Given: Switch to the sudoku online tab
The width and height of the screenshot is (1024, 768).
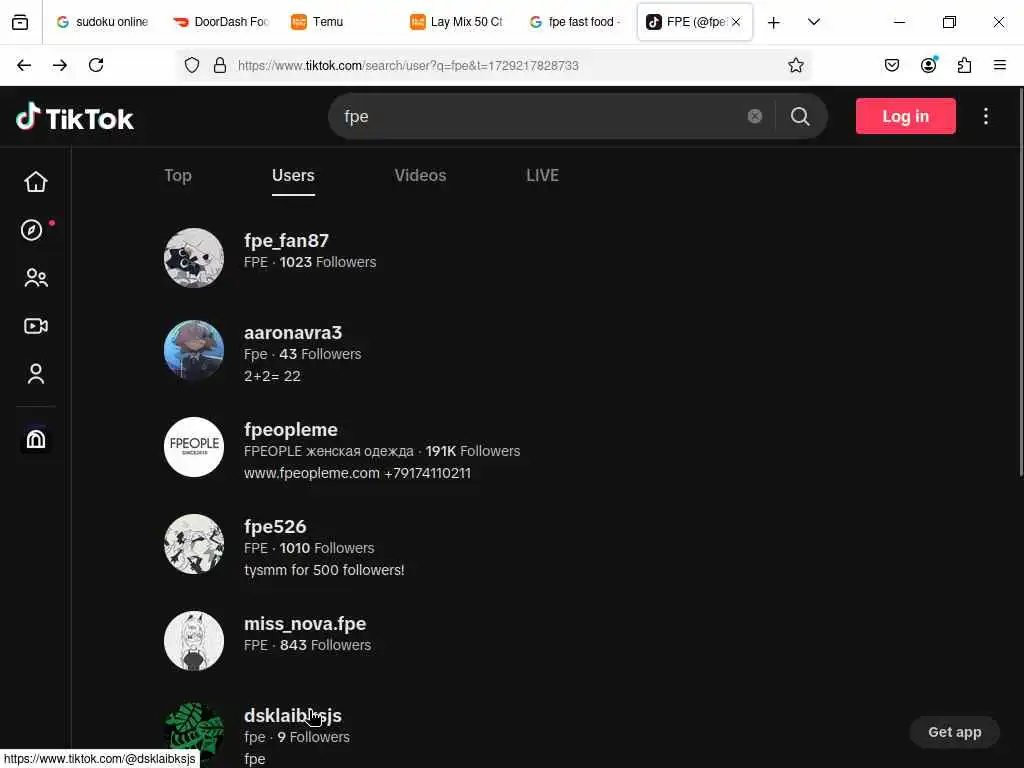Looking at the screenshot, I should point(103,22).
